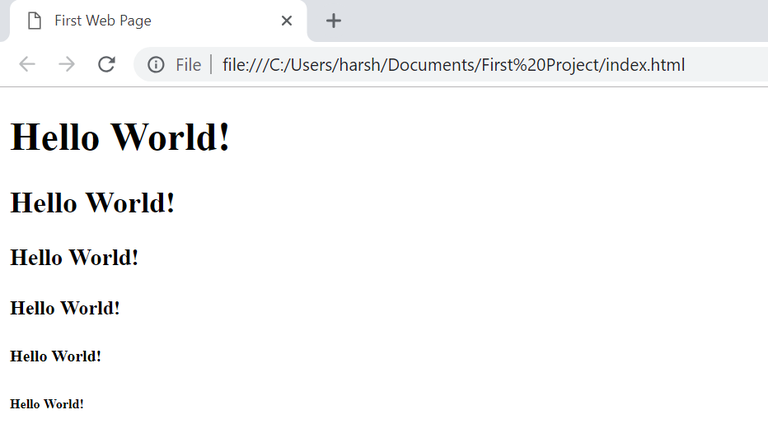The image size is (768, 447).
Task: Open a new tab with plus button
Action: (334, 21)
